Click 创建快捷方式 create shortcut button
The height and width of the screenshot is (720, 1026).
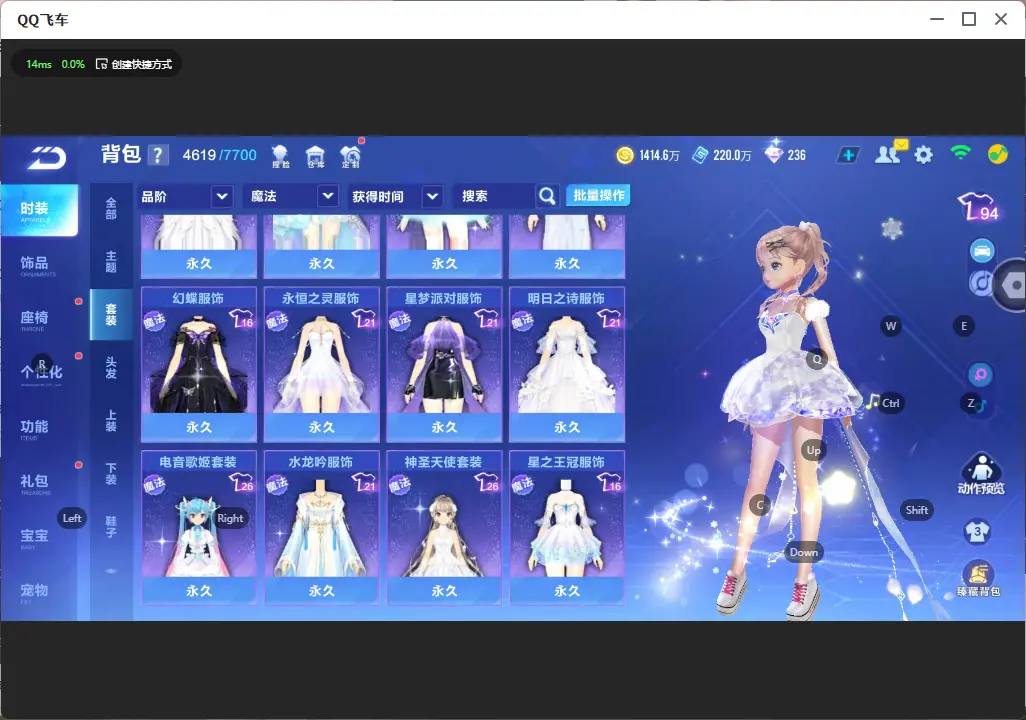(134, 64)
